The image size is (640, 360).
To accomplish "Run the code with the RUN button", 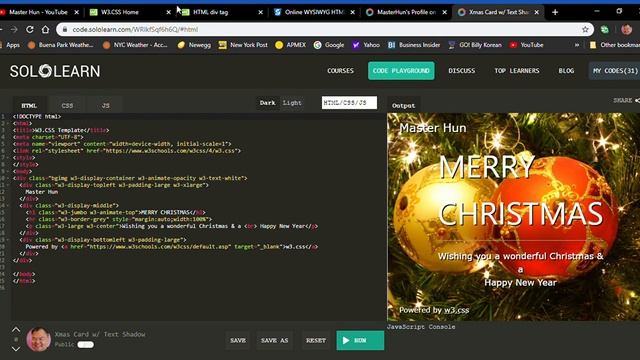I will [360, 340].
